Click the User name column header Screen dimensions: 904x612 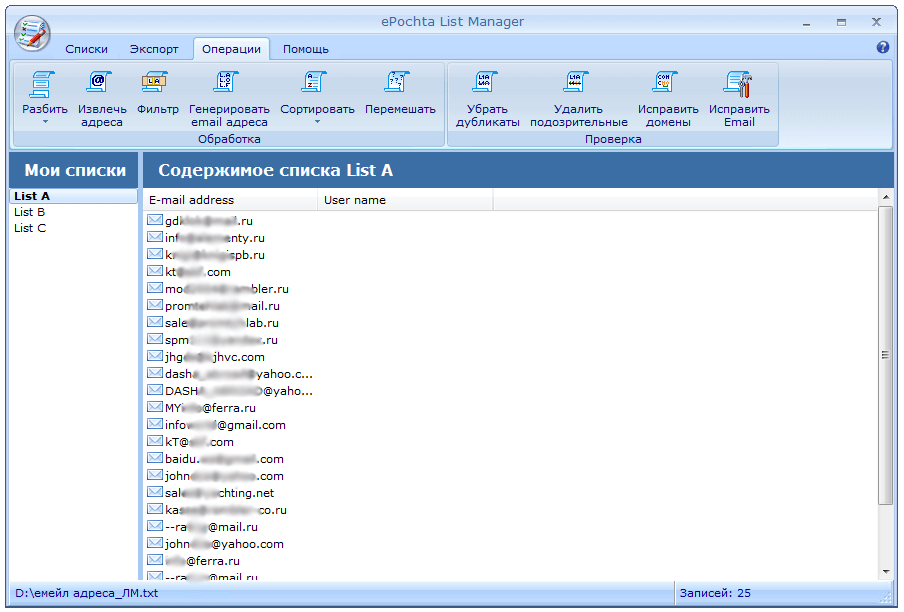point(405,200)
